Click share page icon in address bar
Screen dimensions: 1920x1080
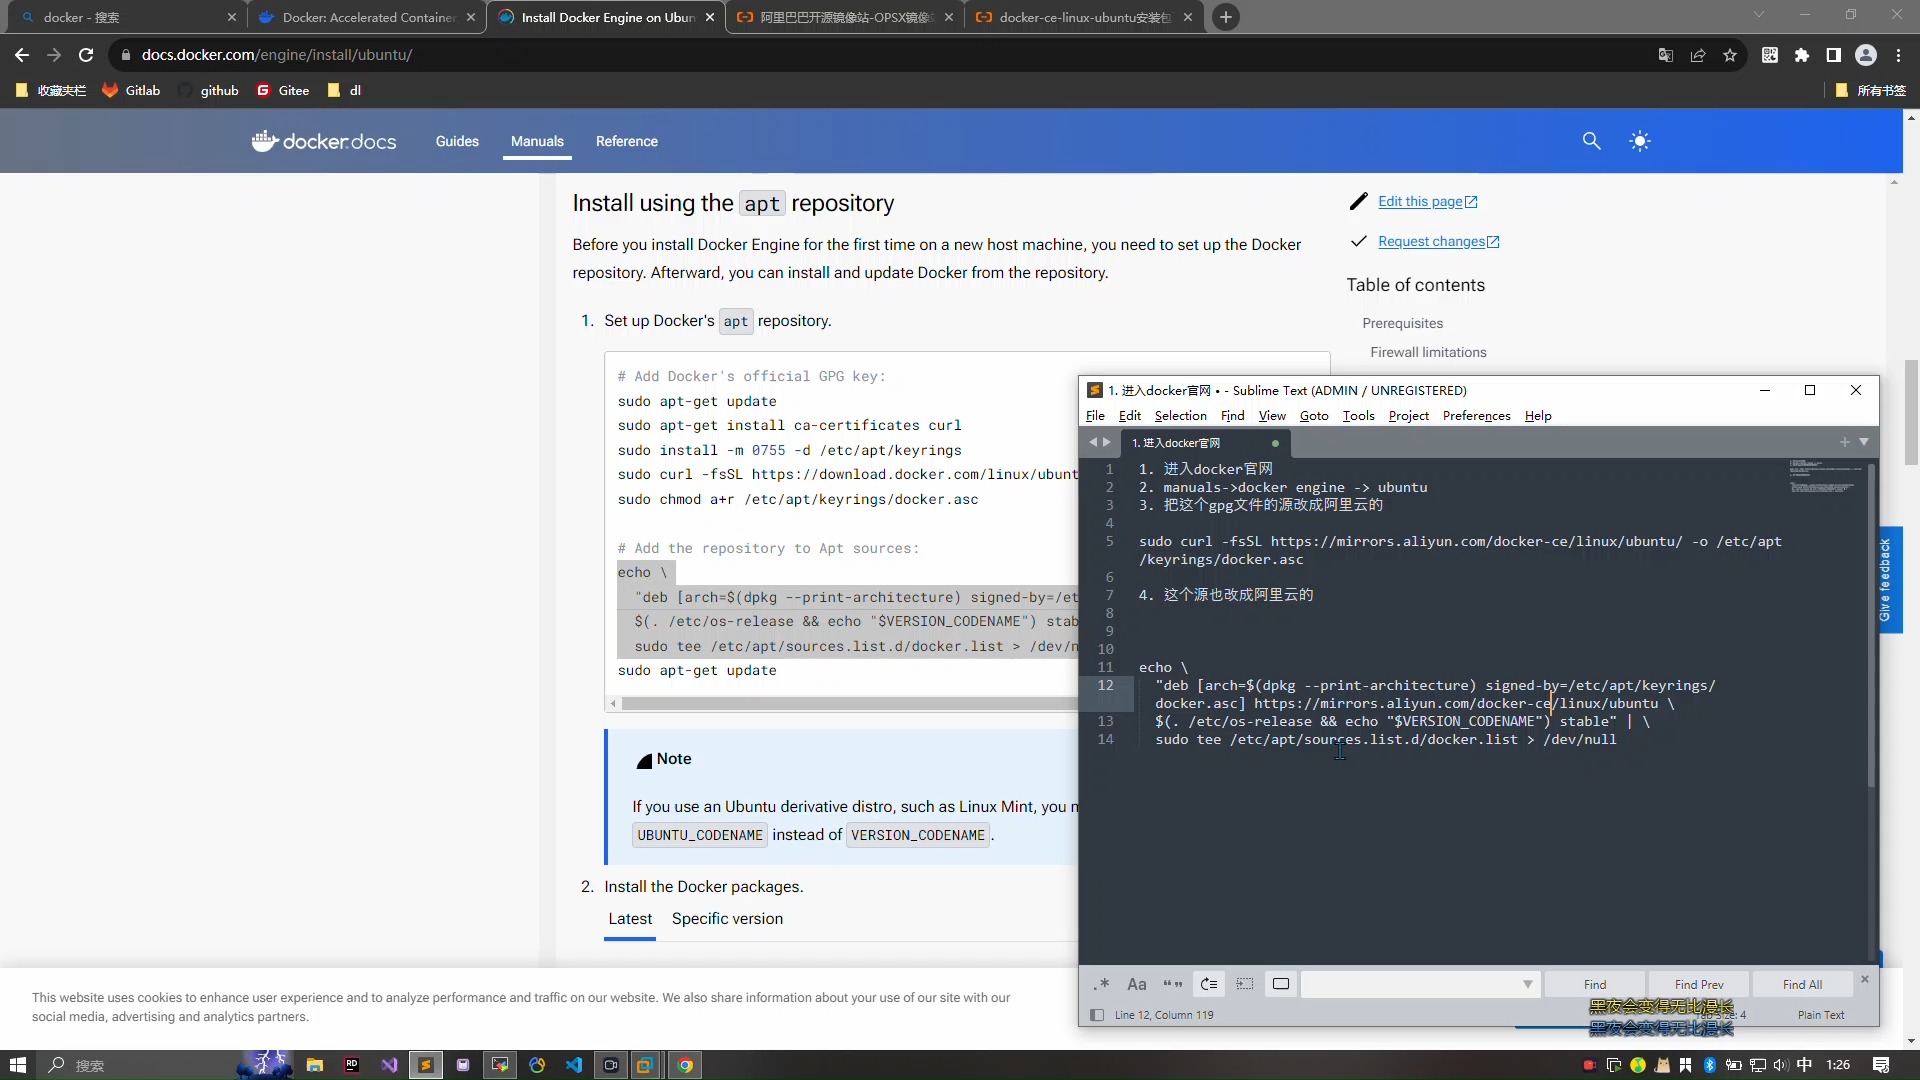(x=1698, y=55)
